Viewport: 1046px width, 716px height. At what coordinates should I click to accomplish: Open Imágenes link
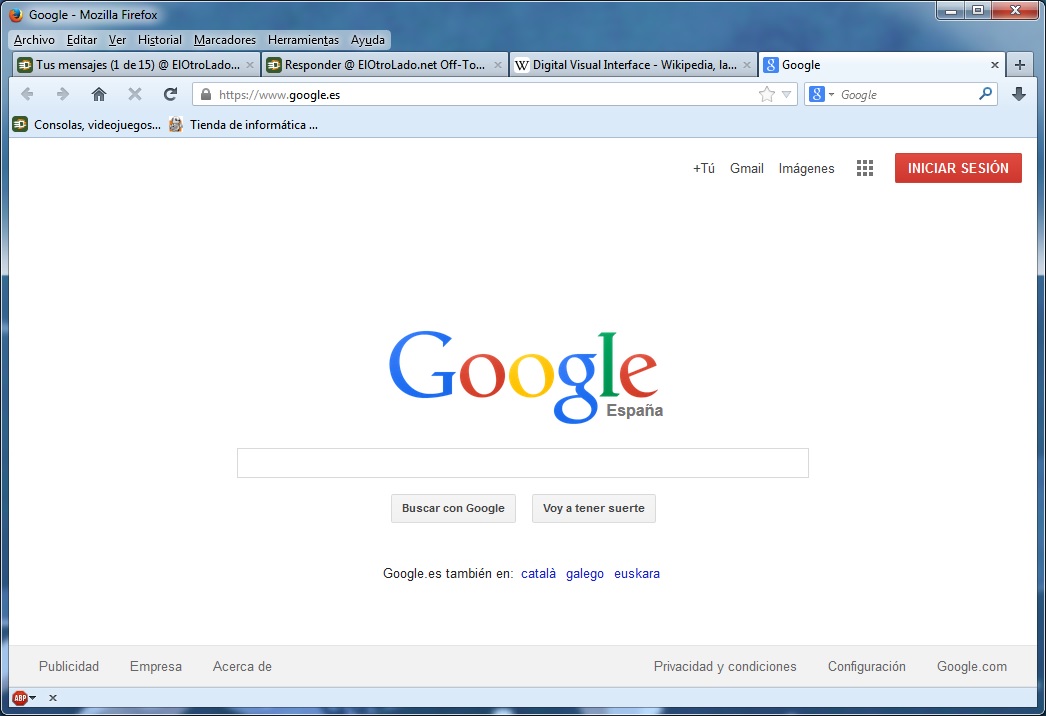click(806, 168)
